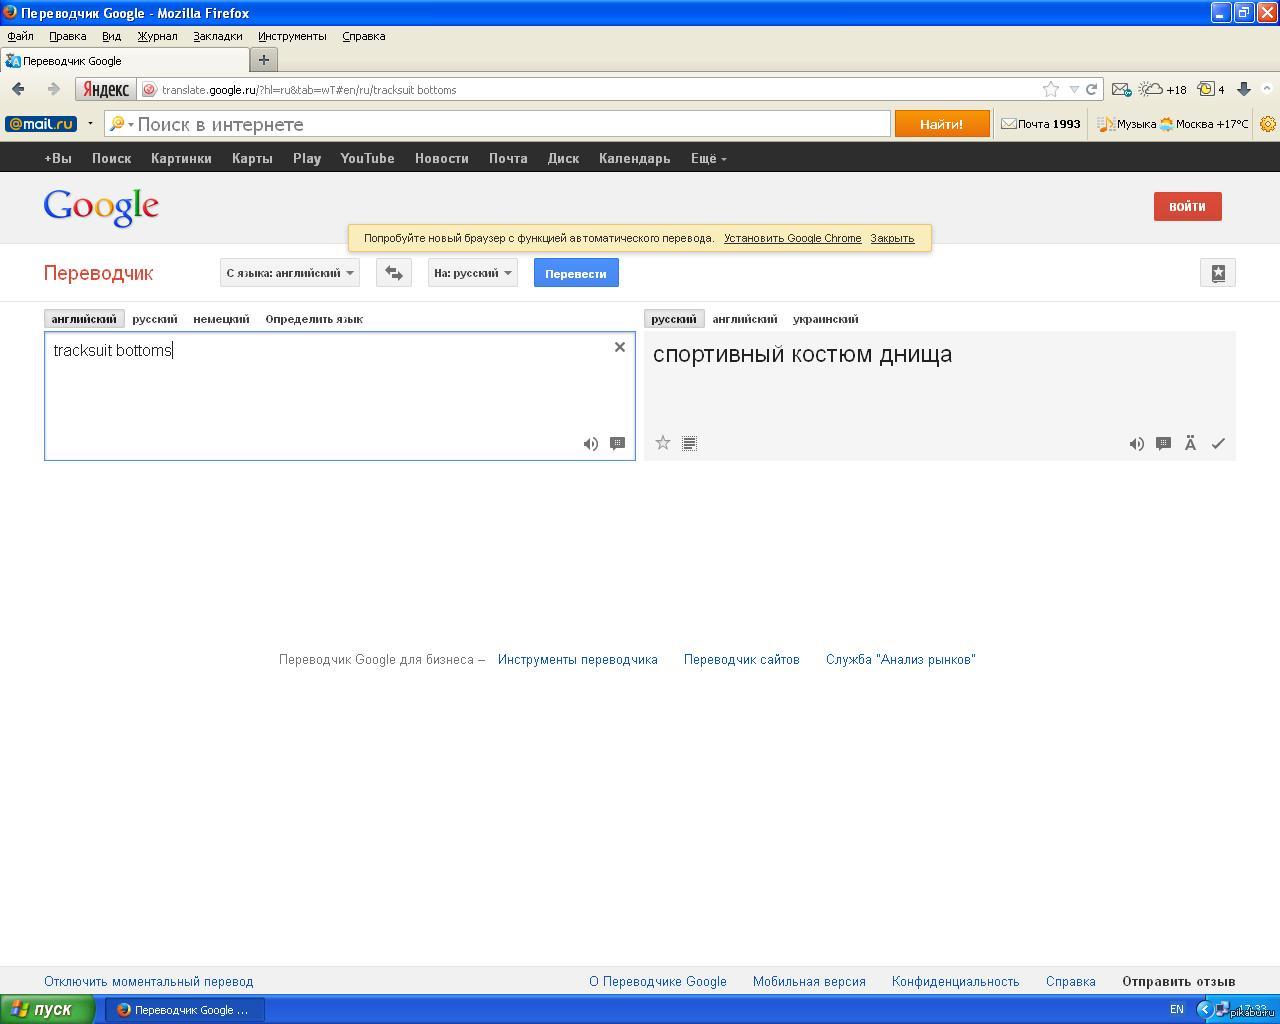Open the пуск Start button
The width and height of the screenshot is (1280, 1024).
click(x=47, y=1009)
